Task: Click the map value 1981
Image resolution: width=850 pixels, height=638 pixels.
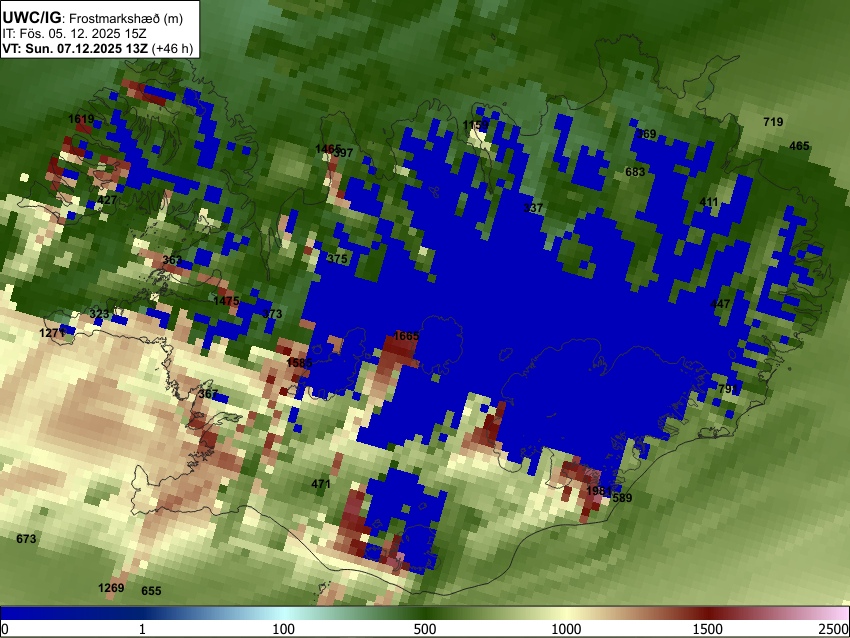Action: [x=599, y=492]
